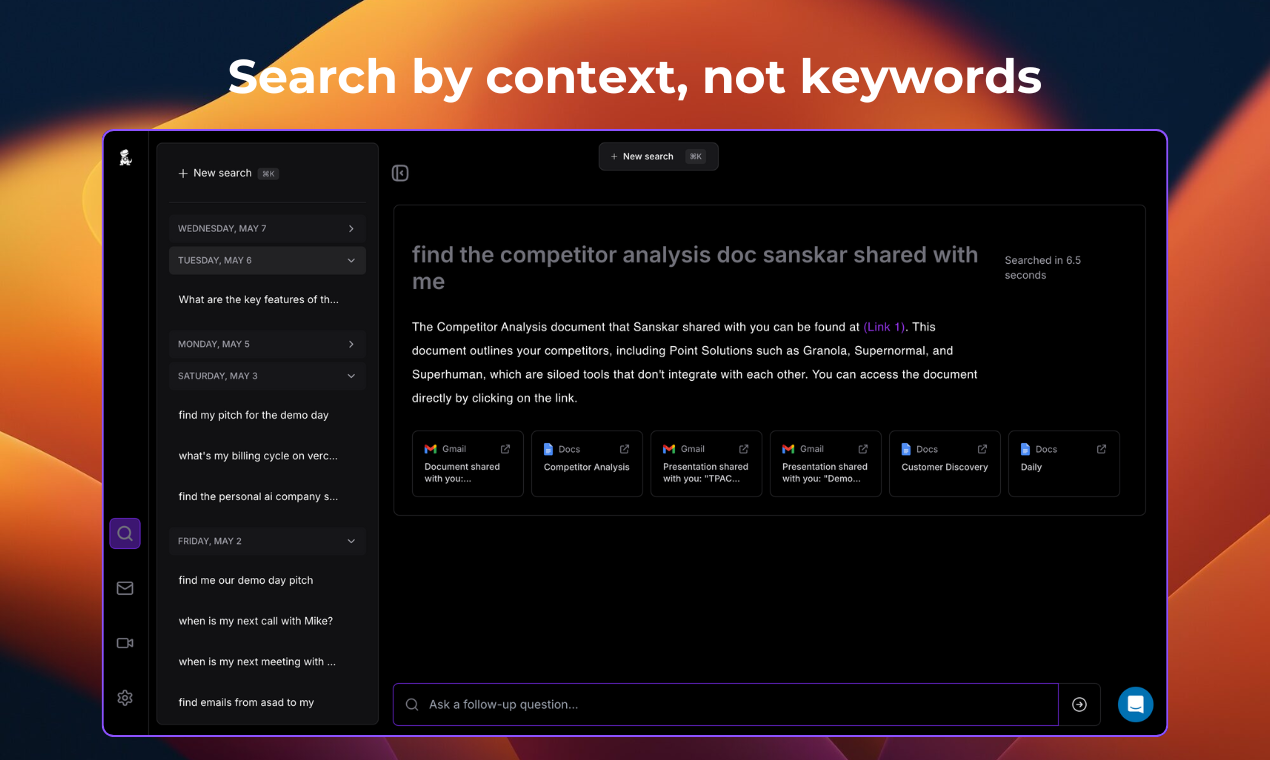Collapse the Tuesday, May 6 section
Viewport: 1270px width, 760px height.
pos(267,260)
